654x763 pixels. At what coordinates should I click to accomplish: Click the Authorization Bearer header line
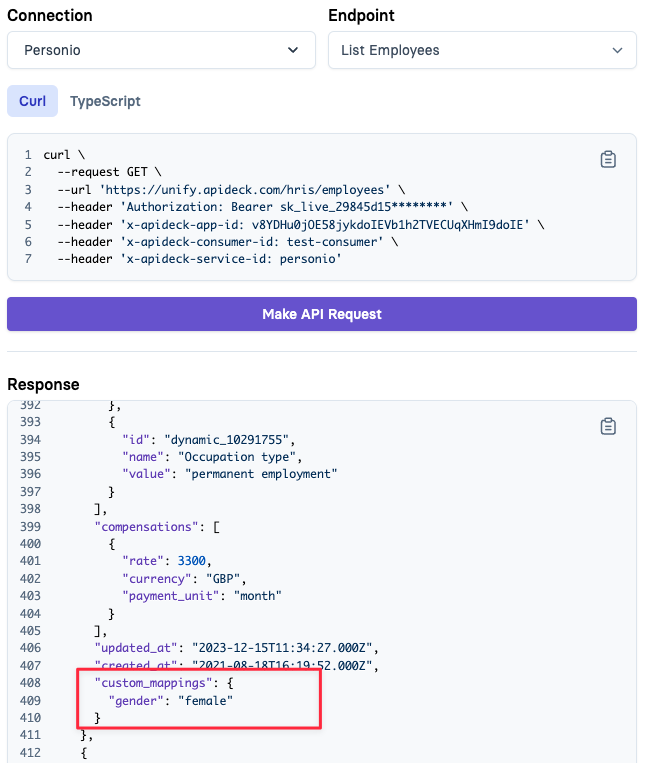coord(262,207)
